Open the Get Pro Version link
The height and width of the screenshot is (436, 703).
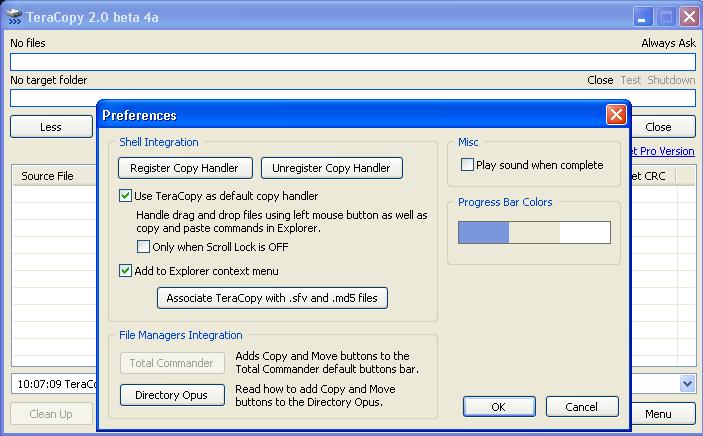663,151
